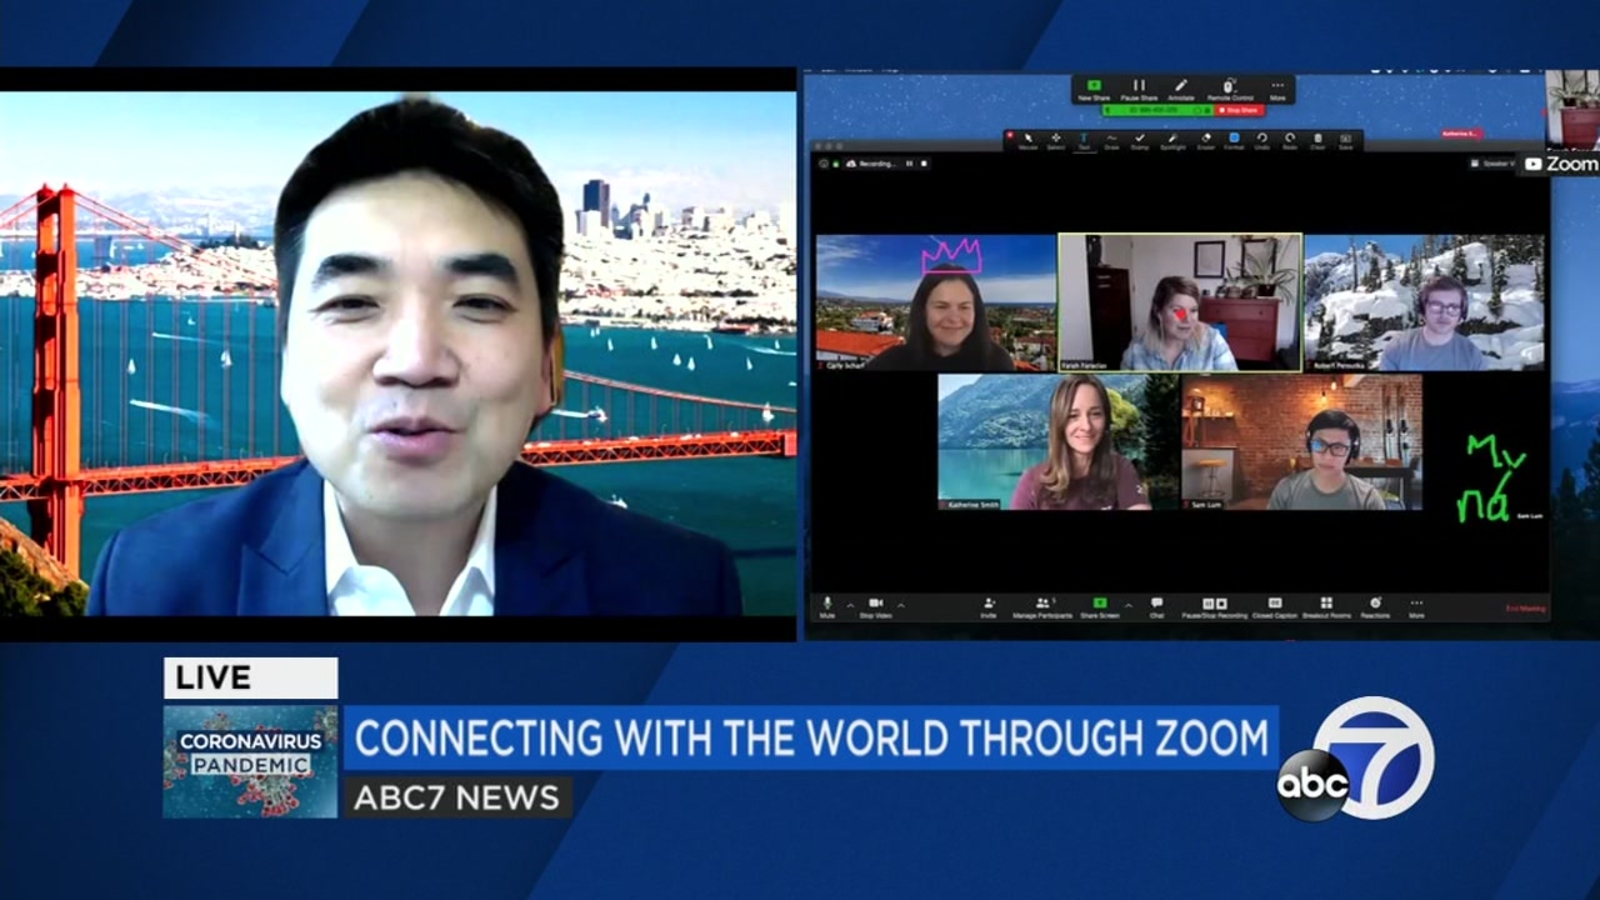Click the Zoom YouTube logo badge
1600x900 pixels.
[1561, 164]
